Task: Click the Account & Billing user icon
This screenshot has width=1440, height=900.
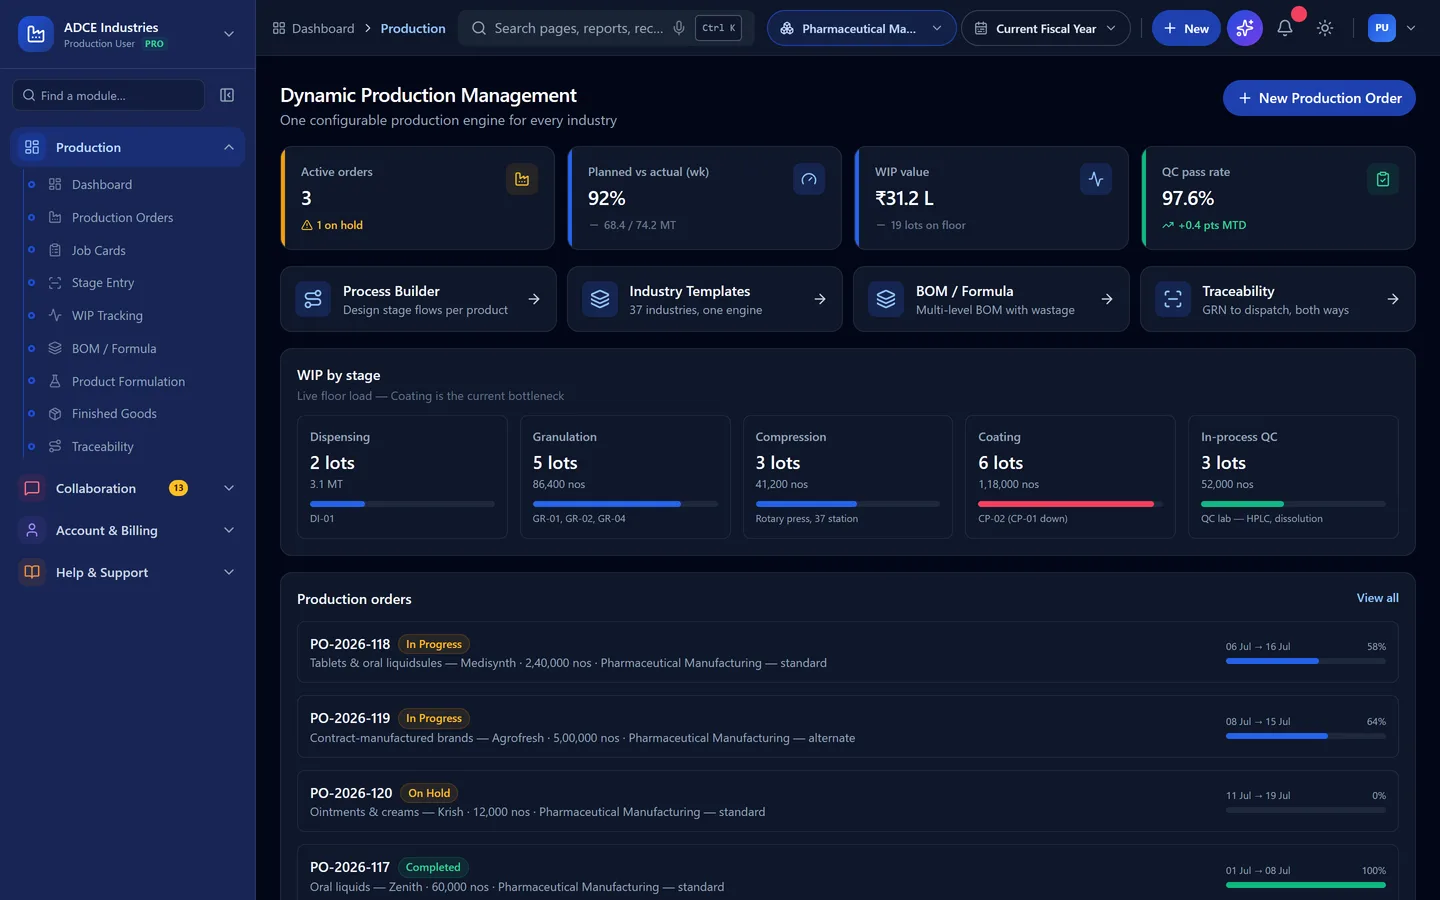Action: point(32,530)
